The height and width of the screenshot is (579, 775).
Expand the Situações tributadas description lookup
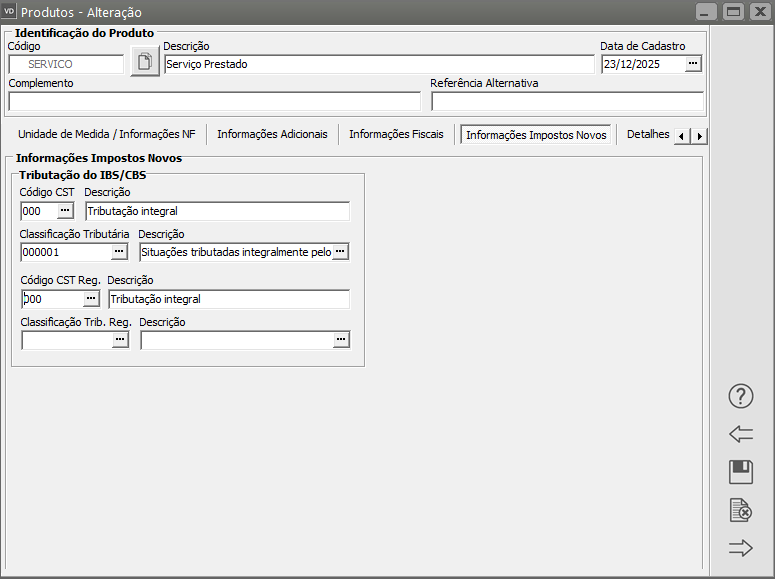click(340, 252)
